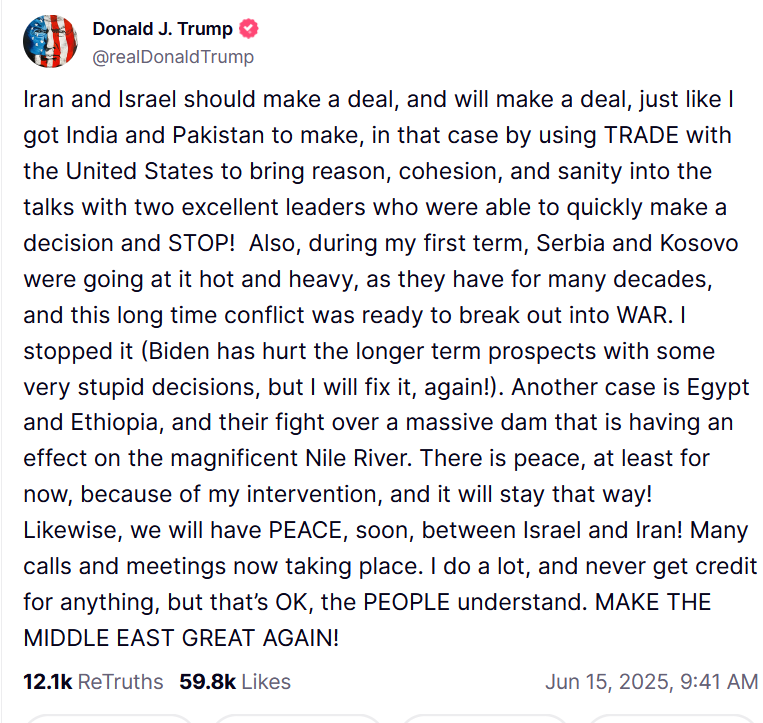763x723 pixels.
Task: Open the Donald J. Trump display name
Action: point(163,29)
